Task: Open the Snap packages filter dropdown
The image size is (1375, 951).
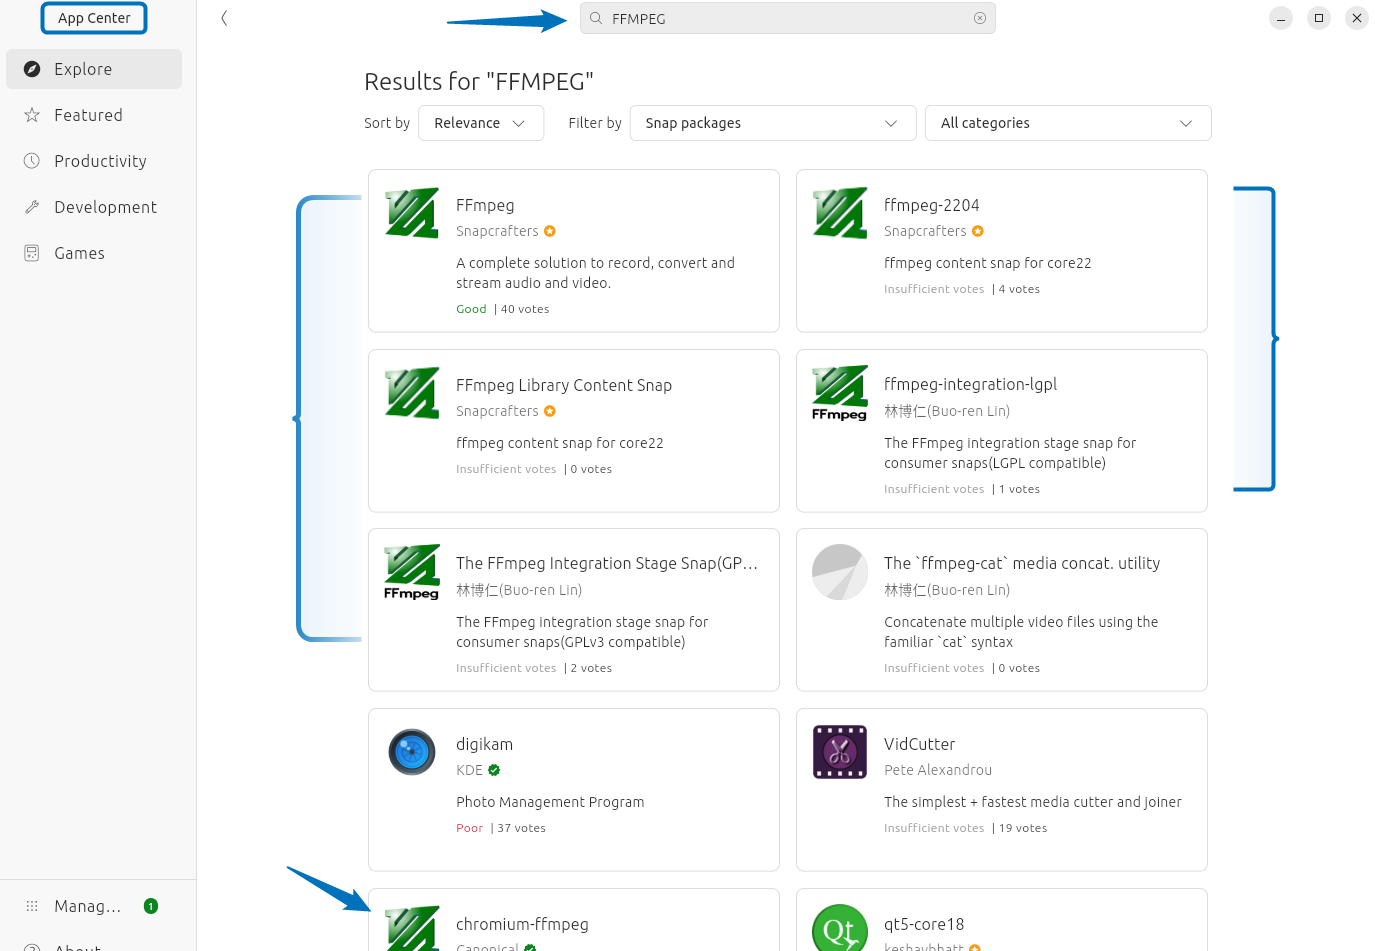Action: (x=772, y=123)
